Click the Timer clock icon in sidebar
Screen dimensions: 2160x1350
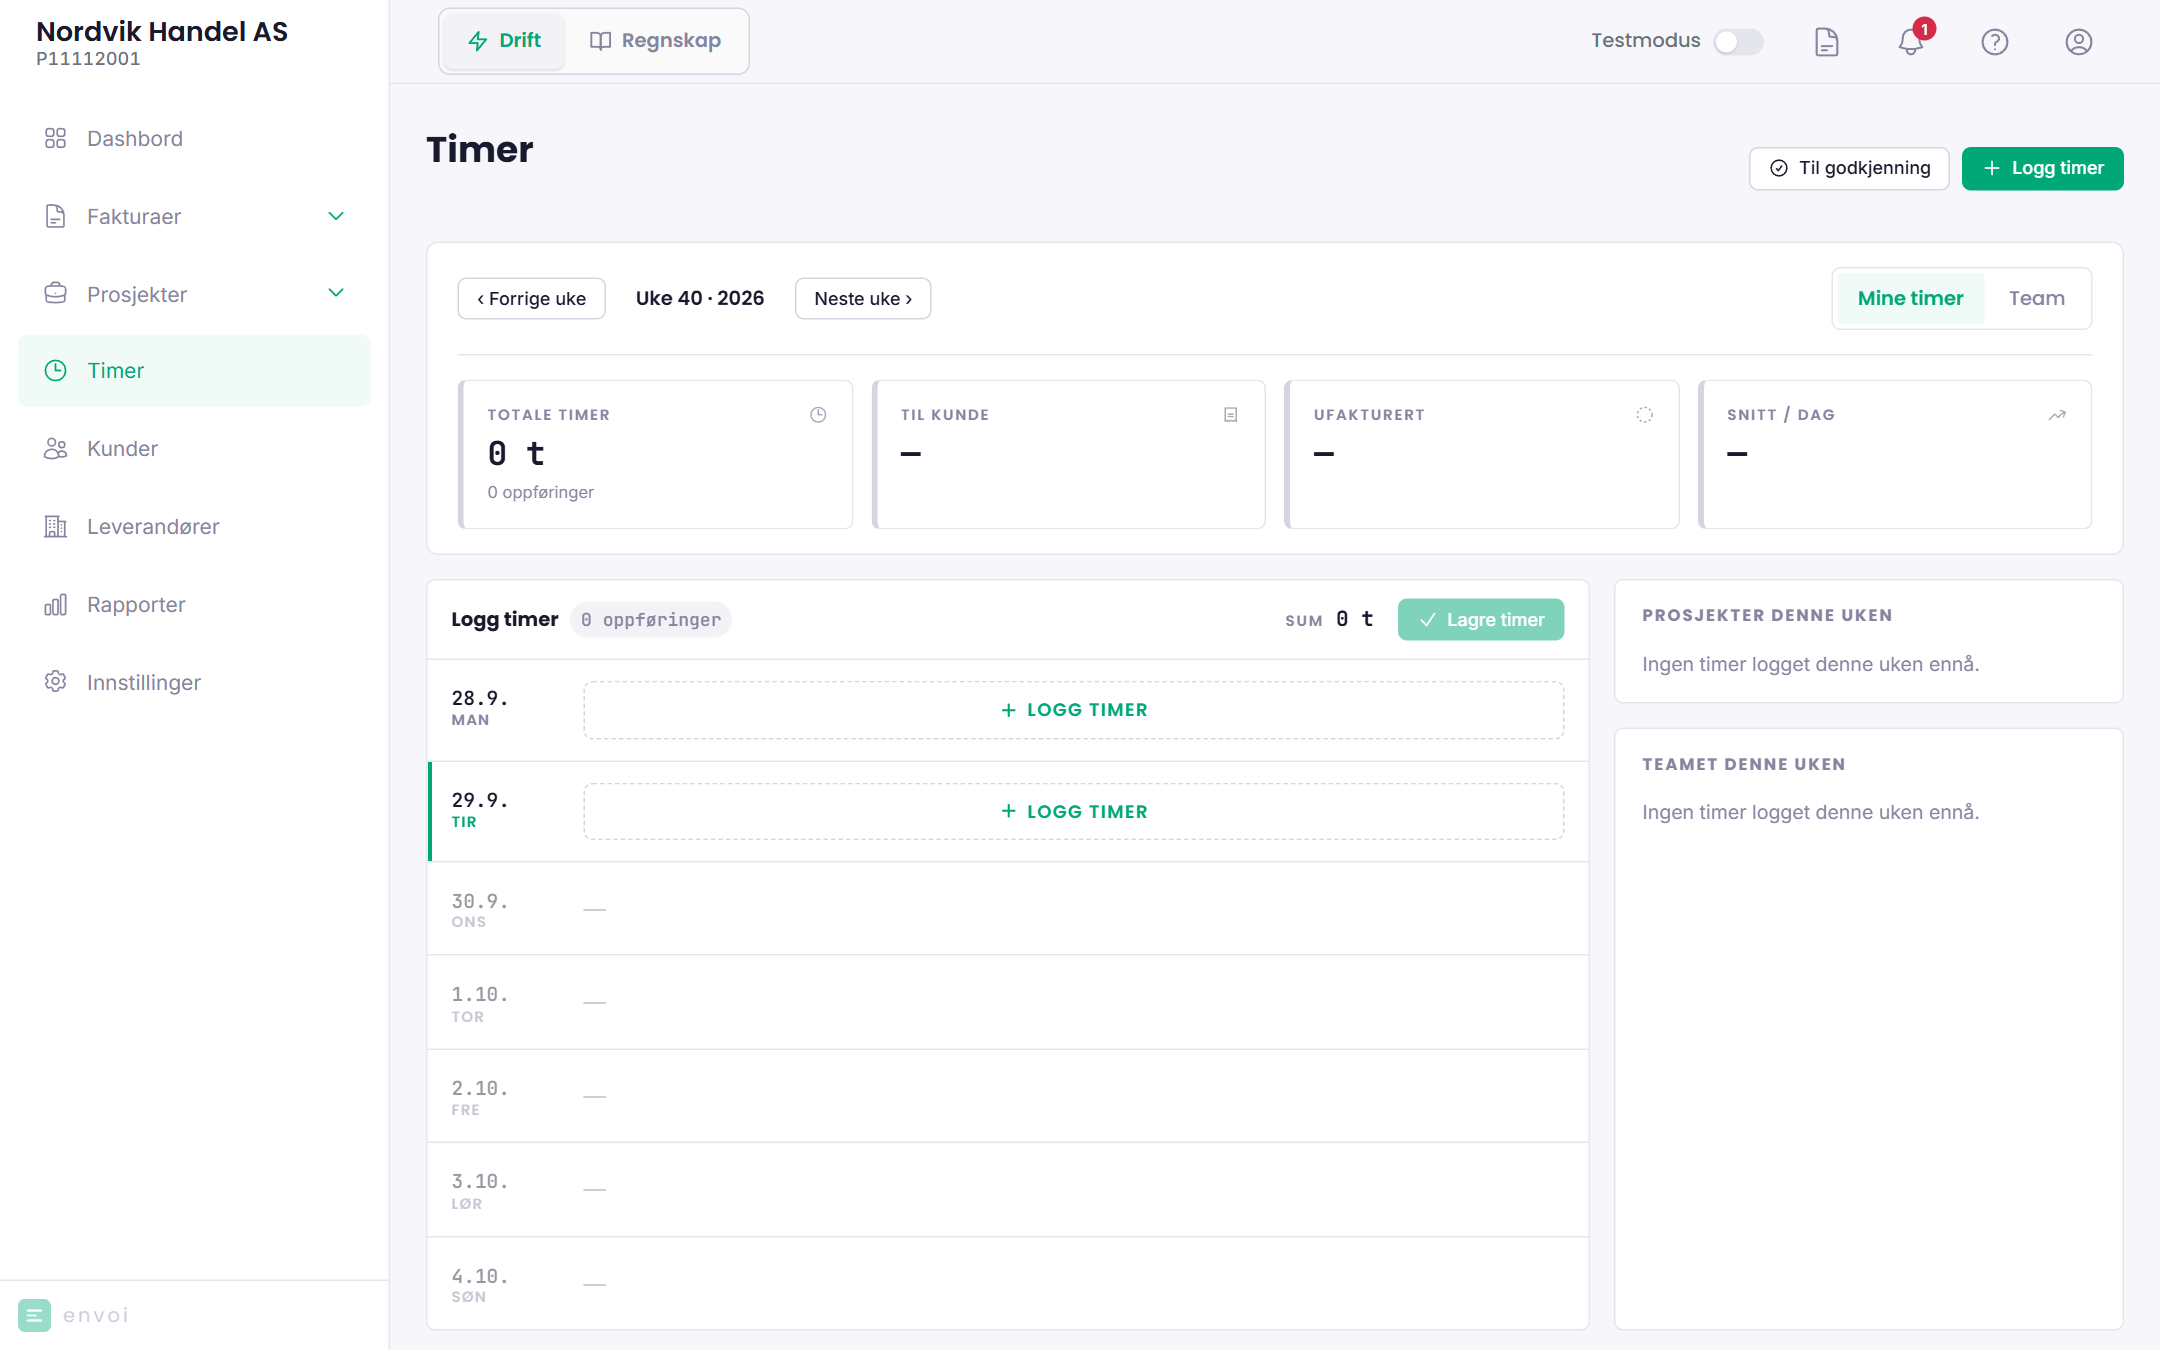56,370
